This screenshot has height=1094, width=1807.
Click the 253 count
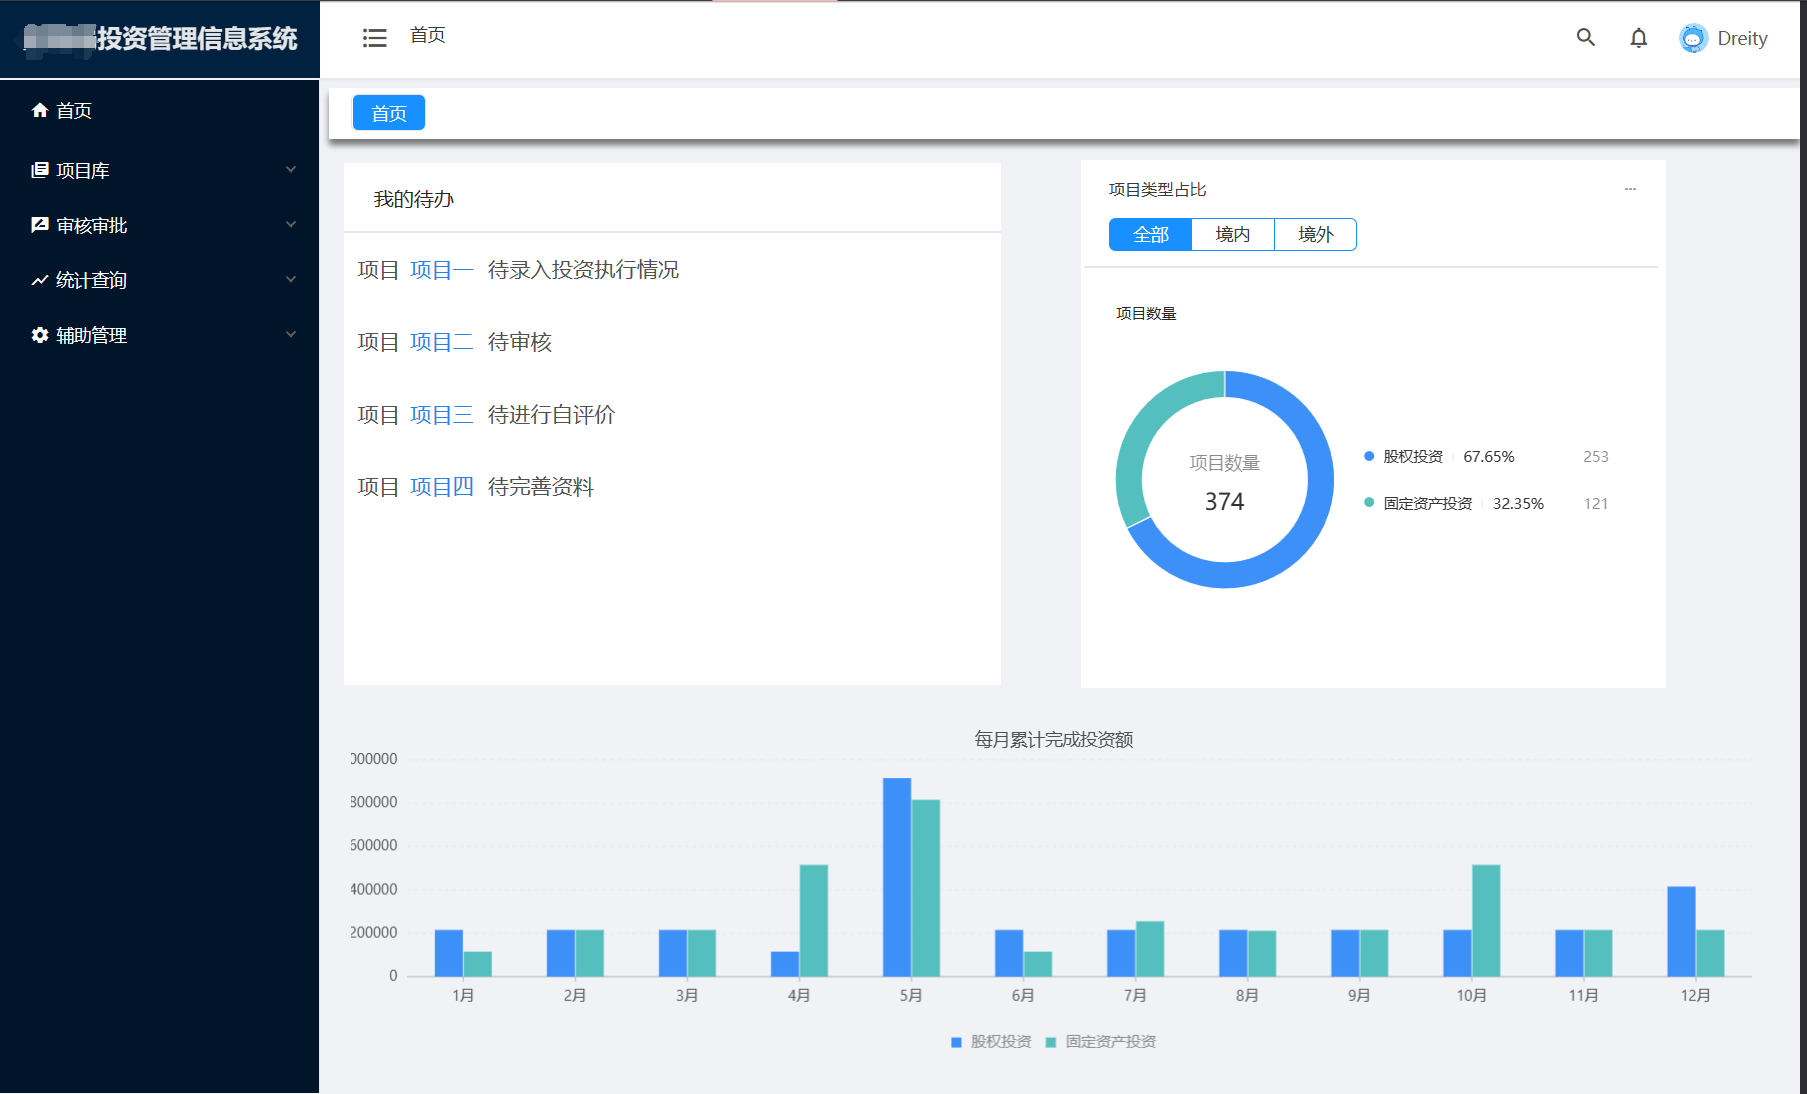coord(1596,456)
